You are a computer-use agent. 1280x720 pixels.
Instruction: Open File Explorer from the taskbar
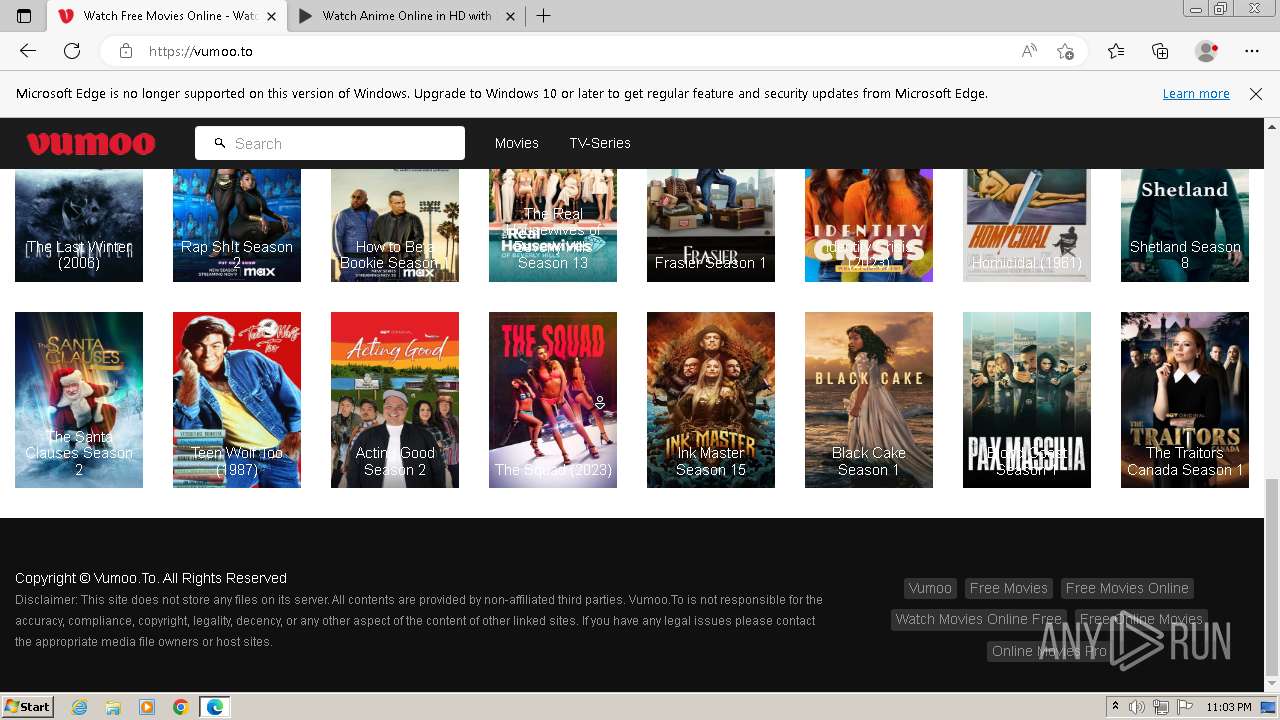[x=113, y=707]
